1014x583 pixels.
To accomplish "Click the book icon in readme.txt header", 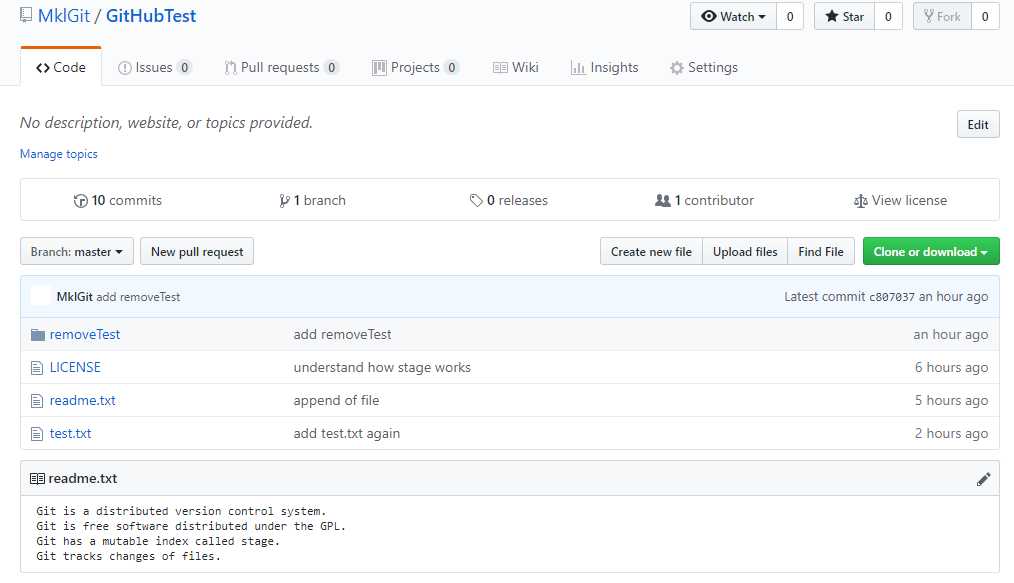I will tap(38, 479).
